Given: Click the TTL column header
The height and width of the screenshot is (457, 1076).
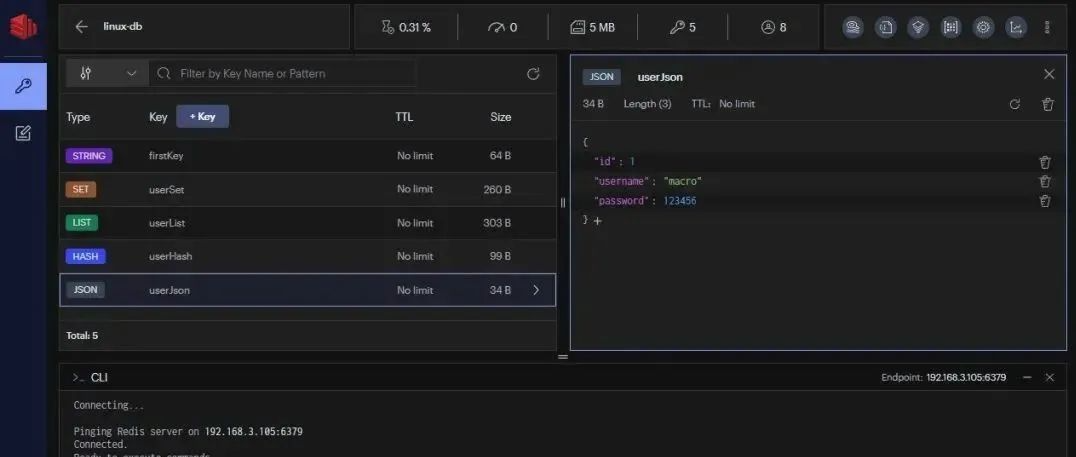Looking at the screenshot, I should [x=404, y=117].
